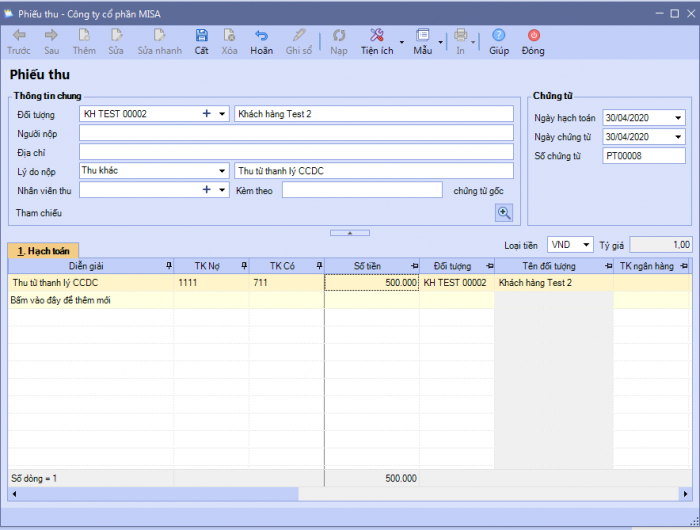Expand the Lý do nộp dropdown

(x=222, y=171)
